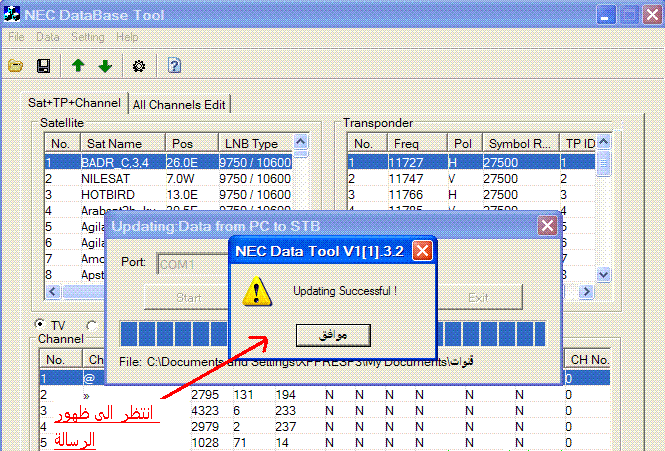Open the Data menu

48,37
